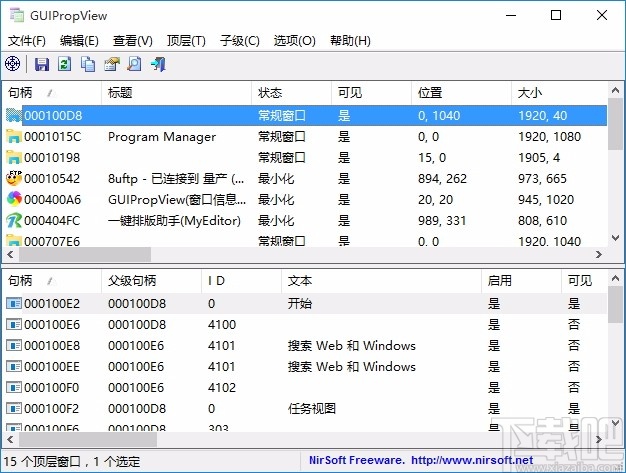Click the 搜索 Web 和 Windows cell of 000100EE

coord(352,366)
